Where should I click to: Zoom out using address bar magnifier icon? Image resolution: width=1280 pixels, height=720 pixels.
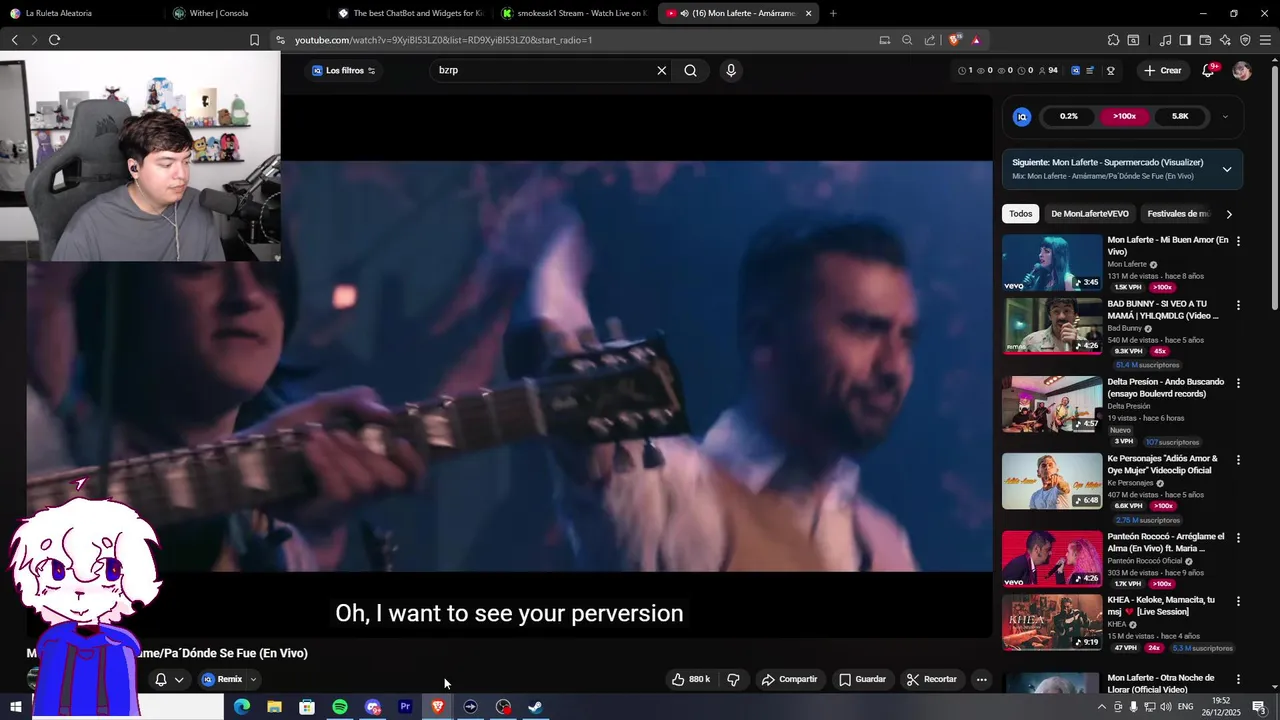point(907,40)
